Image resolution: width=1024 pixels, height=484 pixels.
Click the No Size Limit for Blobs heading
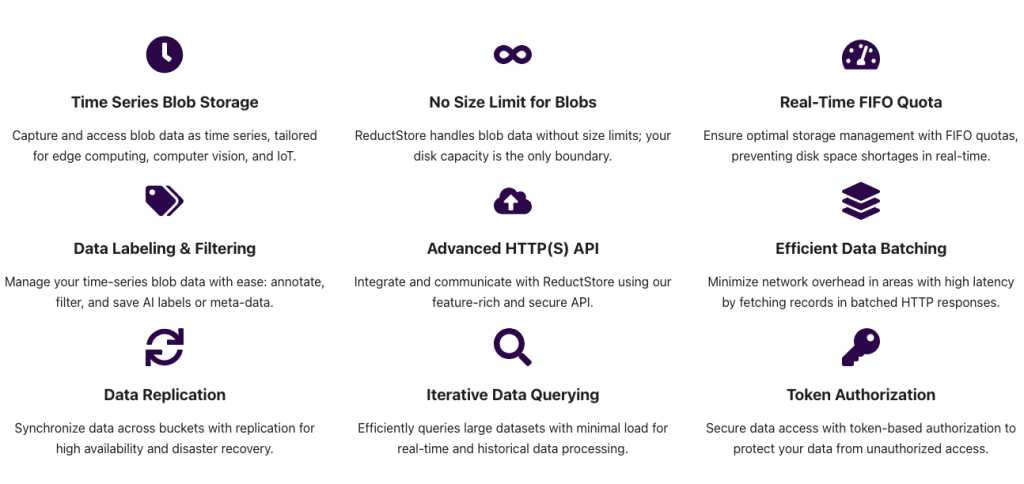[x=512, y=102]
